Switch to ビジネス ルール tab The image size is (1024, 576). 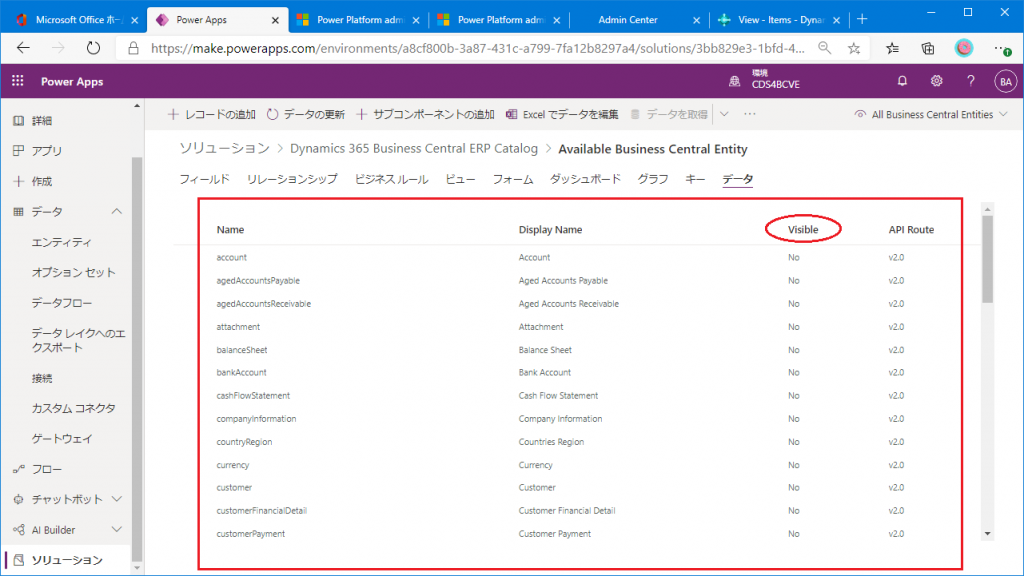391,179
